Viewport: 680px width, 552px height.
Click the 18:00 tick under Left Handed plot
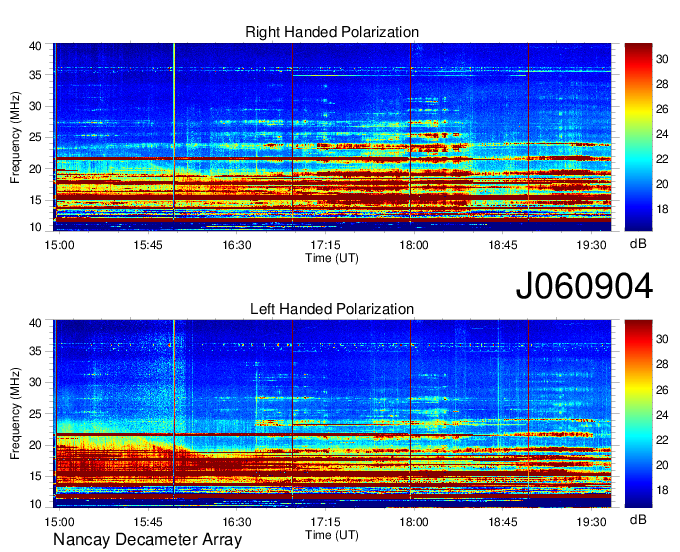coord(414,522)
